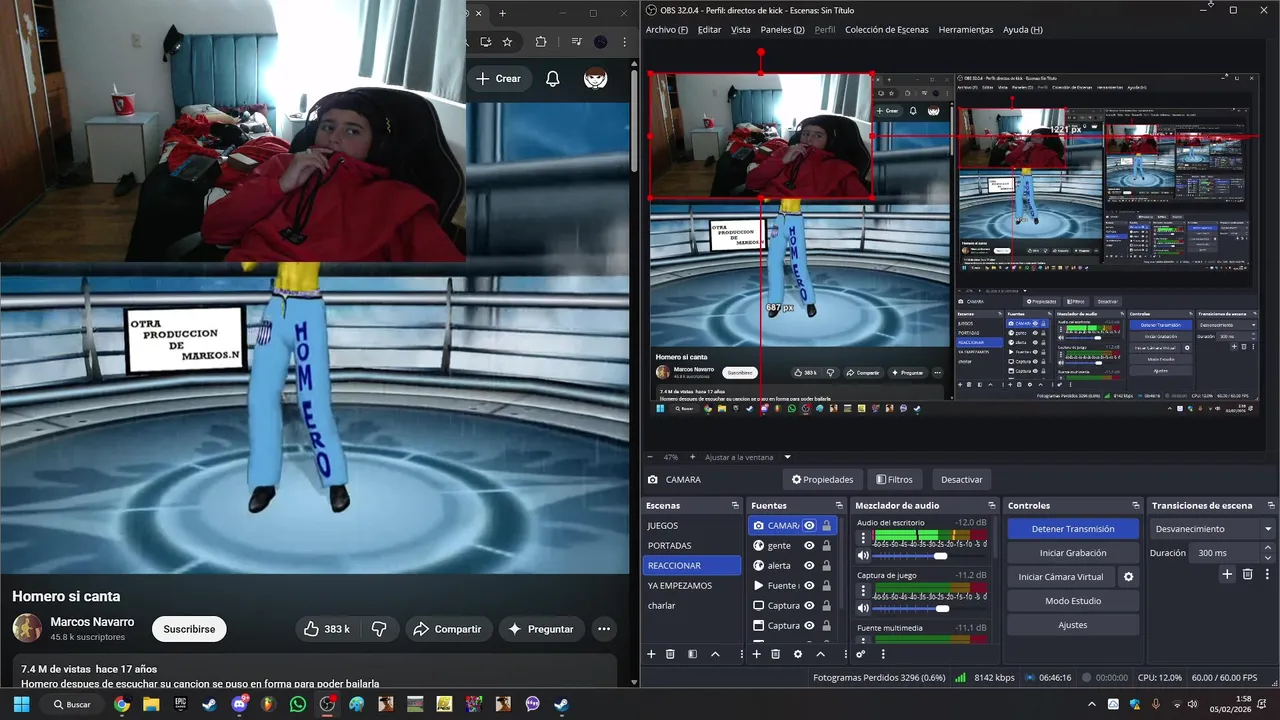Open the Vista menu

740,30
